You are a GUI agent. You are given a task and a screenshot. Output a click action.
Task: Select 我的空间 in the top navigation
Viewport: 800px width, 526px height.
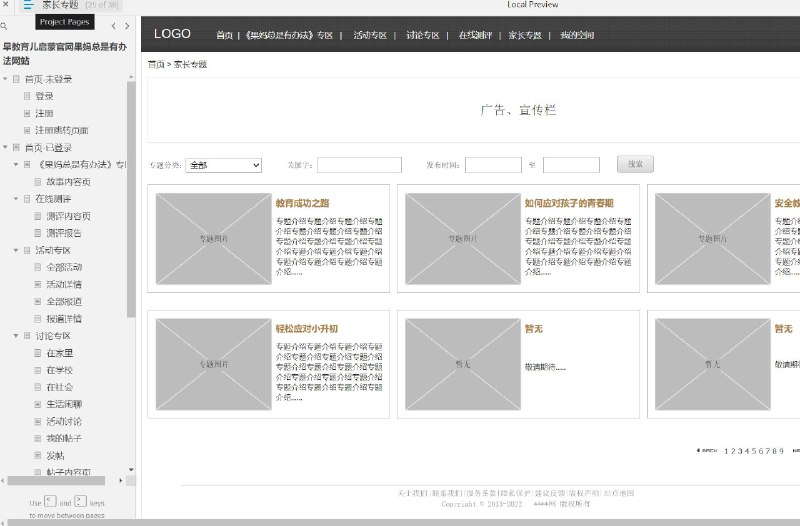click(577, 35)
